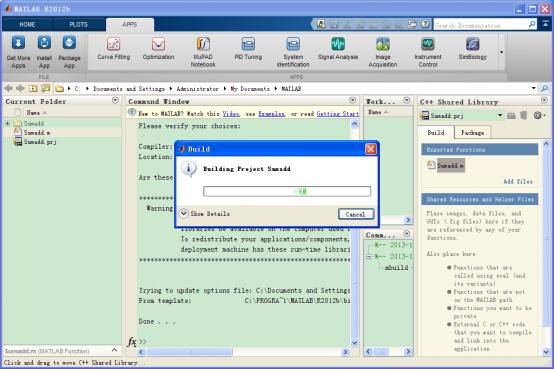Click the fx function browser icon

131,342
